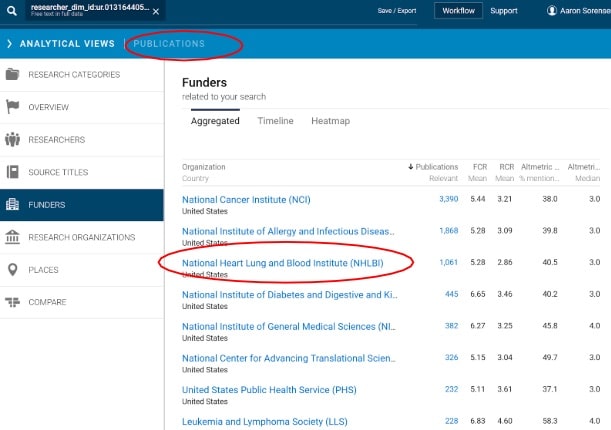
Task: Sort by Publications column arrow
Action: (x=410, y=167)
